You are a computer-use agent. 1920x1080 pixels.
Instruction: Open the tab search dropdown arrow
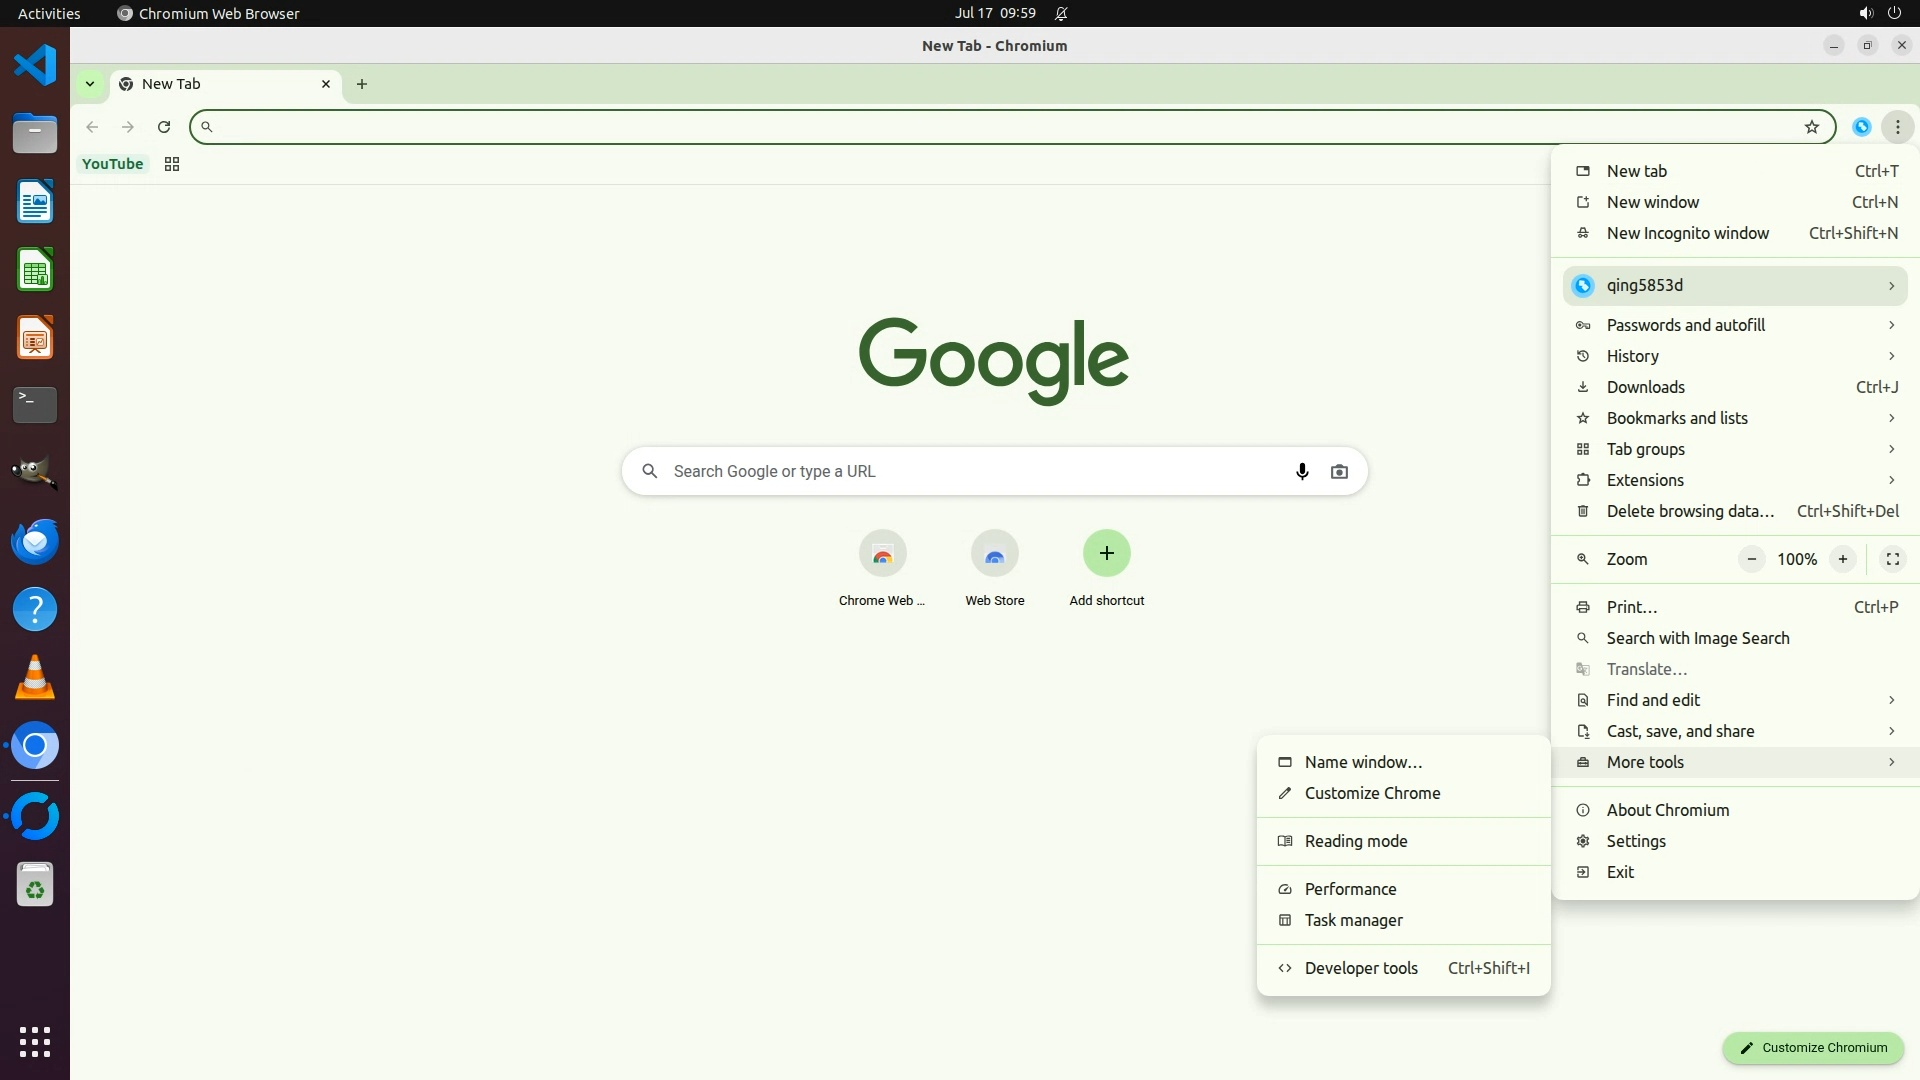pyautogui.click(x=90, y=84)
